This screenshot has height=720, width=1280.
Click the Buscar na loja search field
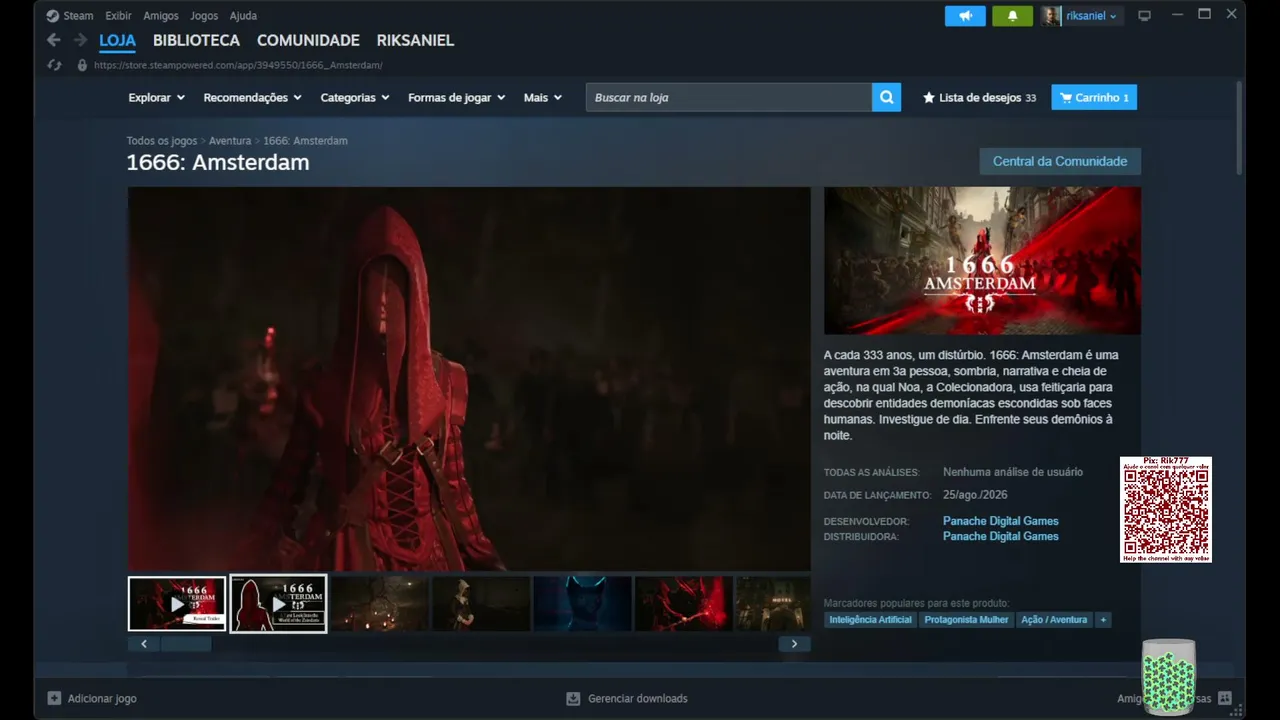(x=729, y=97)
